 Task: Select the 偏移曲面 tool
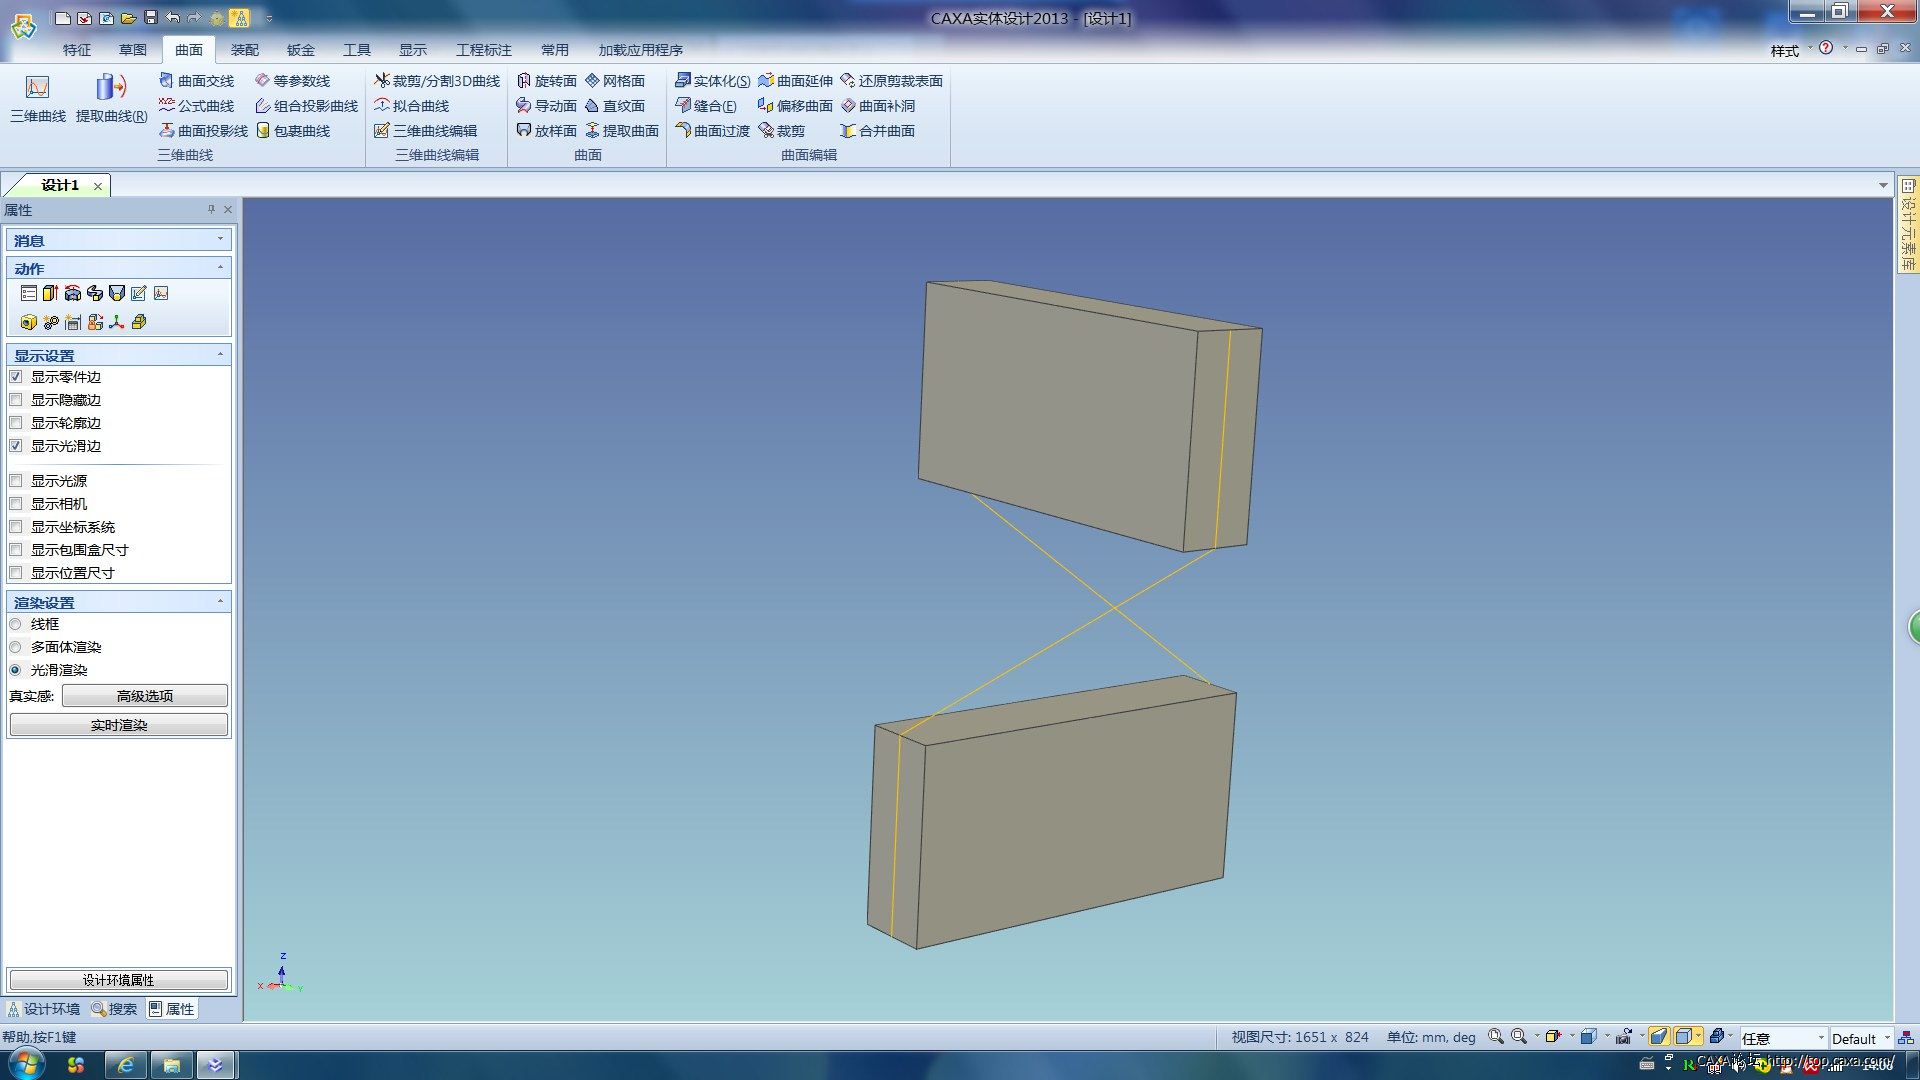pyautogui.click(x=795, y=106)
